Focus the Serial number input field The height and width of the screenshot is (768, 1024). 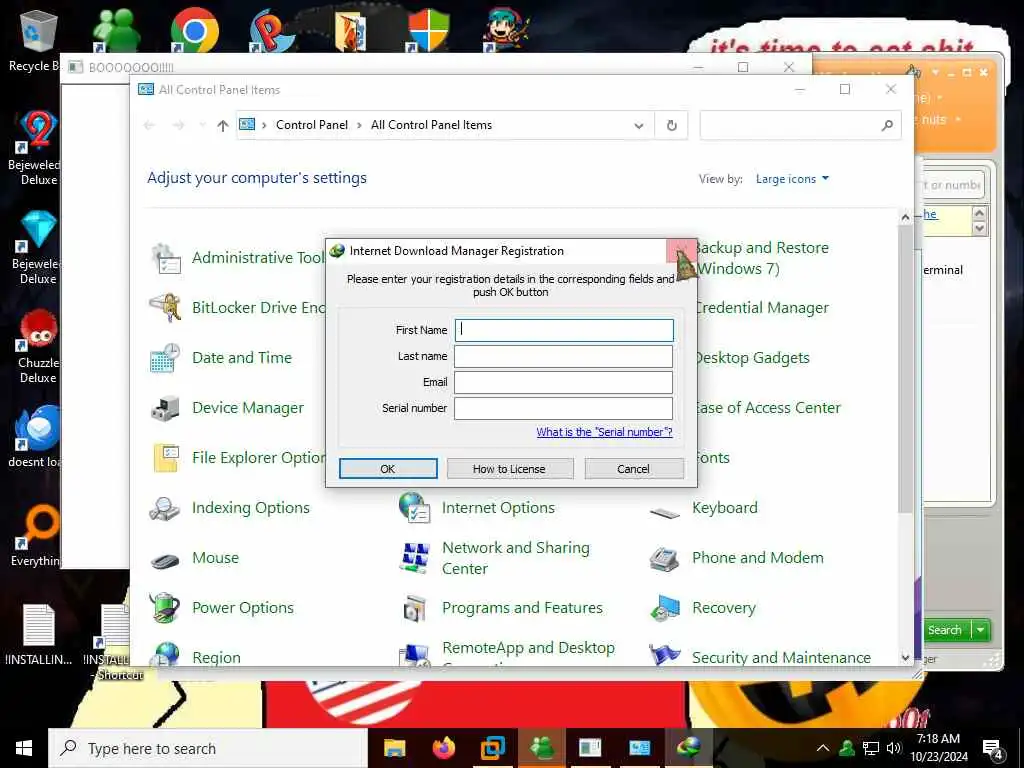point(564,408)
